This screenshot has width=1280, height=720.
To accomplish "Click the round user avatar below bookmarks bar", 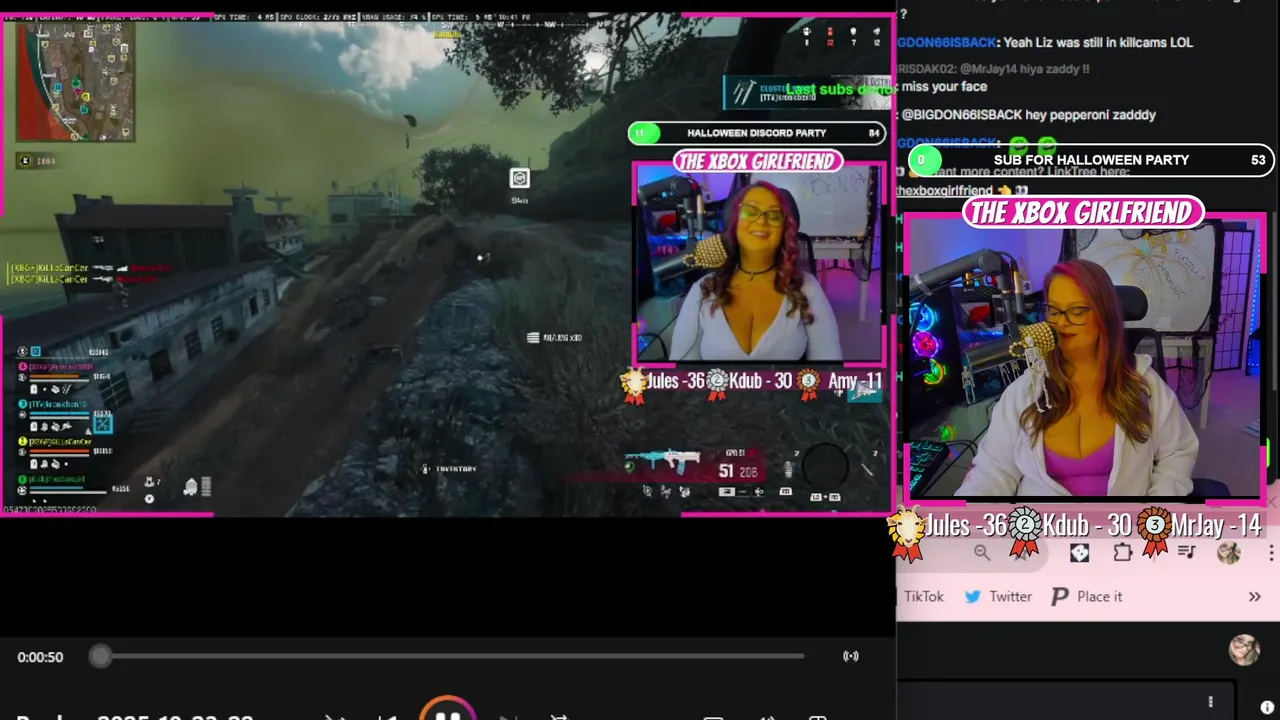I will pyautogui.click(x=1244, y=650).
